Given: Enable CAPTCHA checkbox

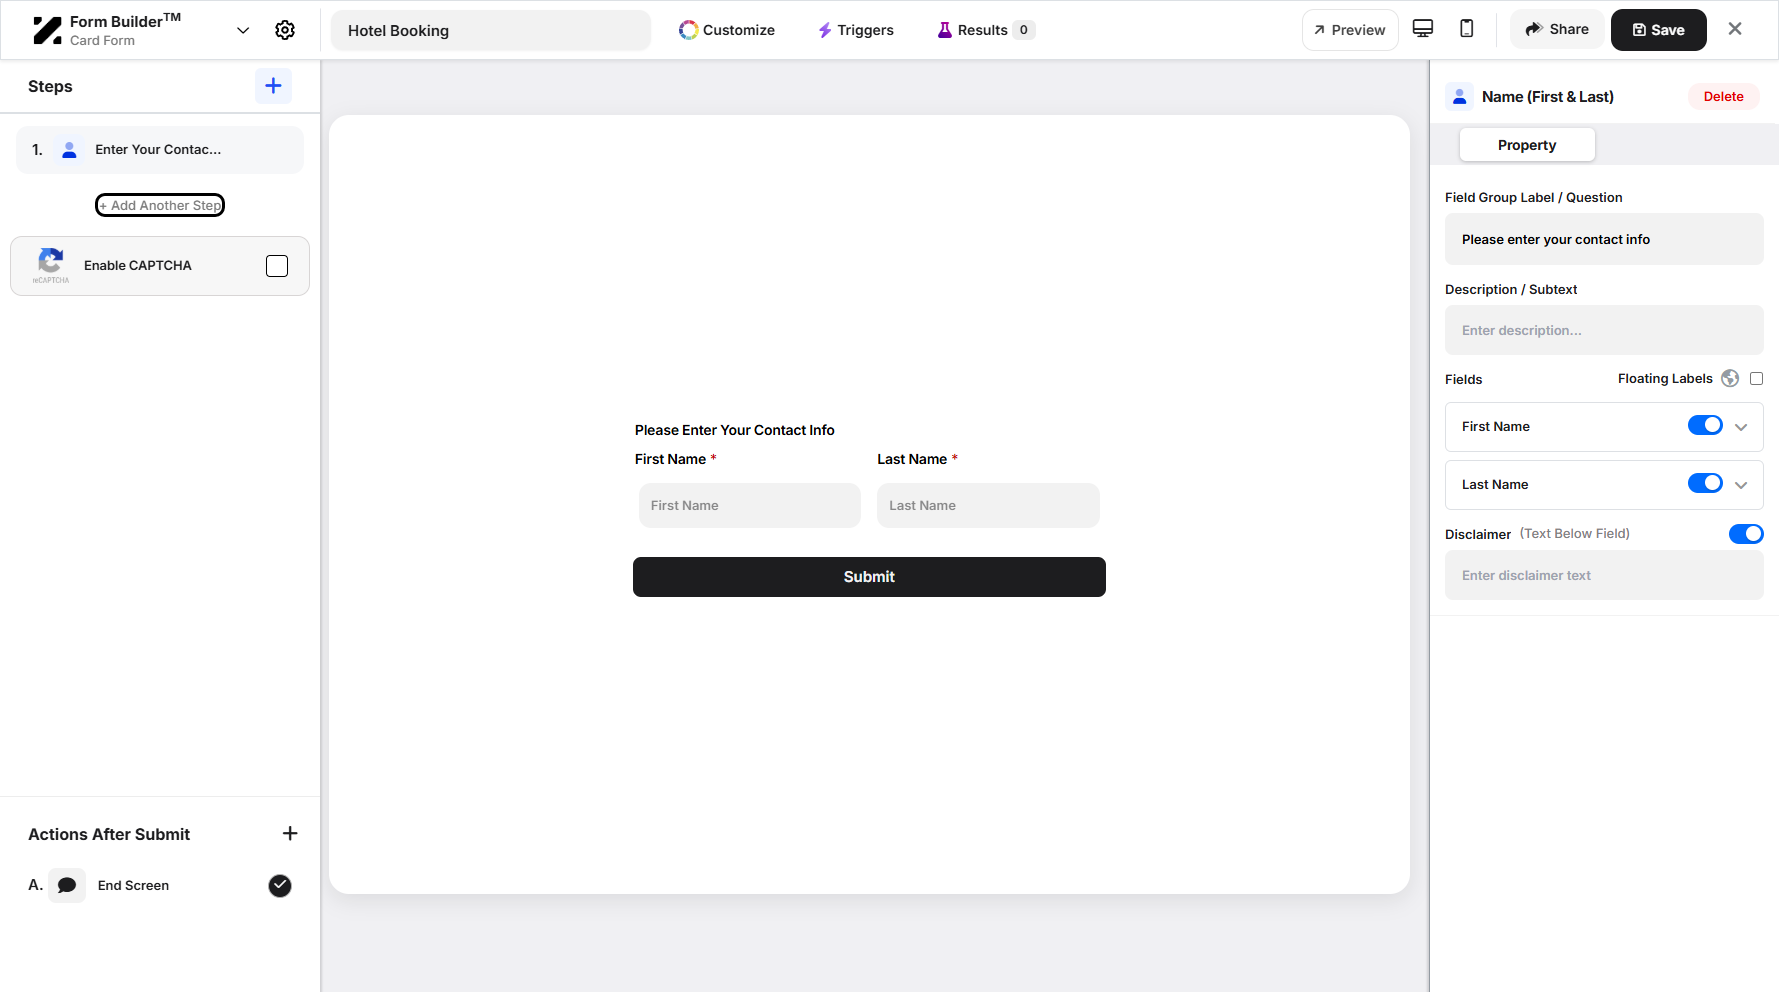Looking at the screenshot, I should pyautogui.click(x=277, y=266).
